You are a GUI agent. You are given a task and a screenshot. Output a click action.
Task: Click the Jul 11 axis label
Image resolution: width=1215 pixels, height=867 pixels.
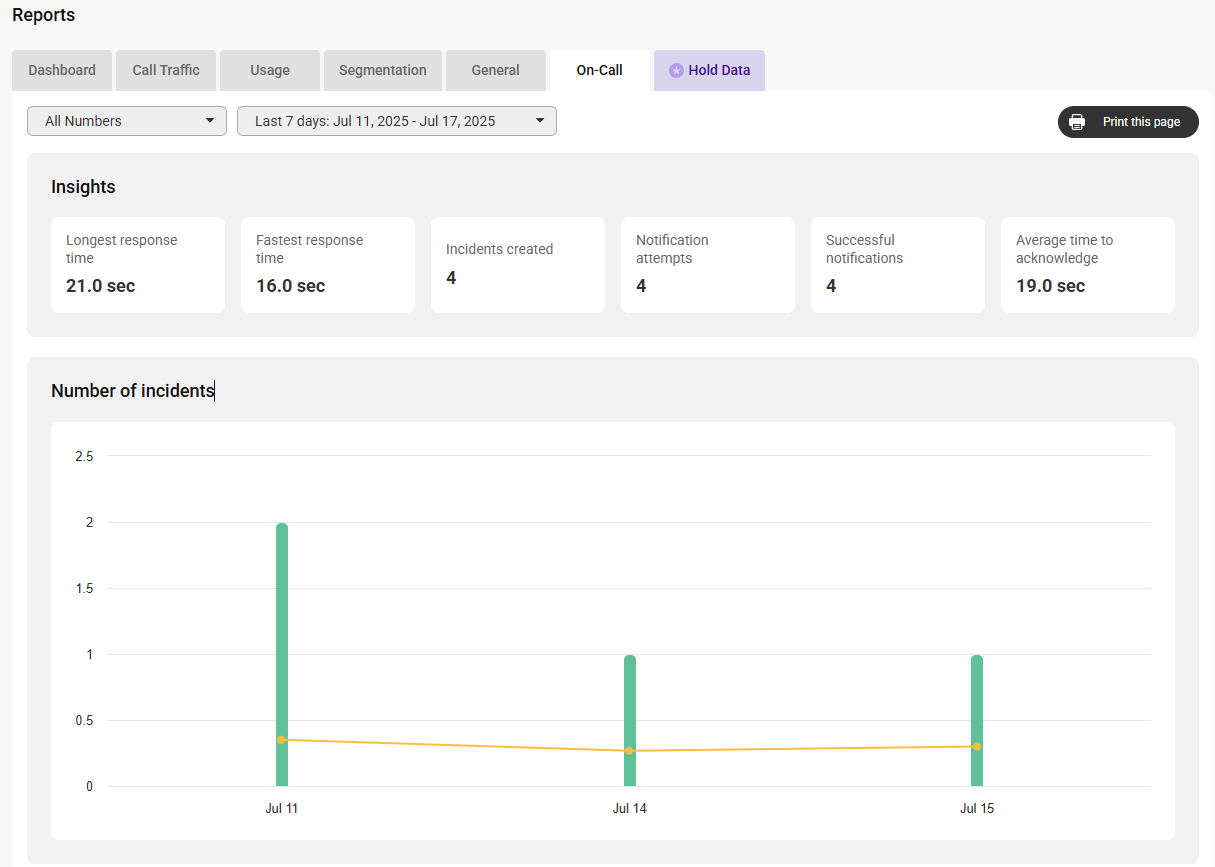pos(282,809)
